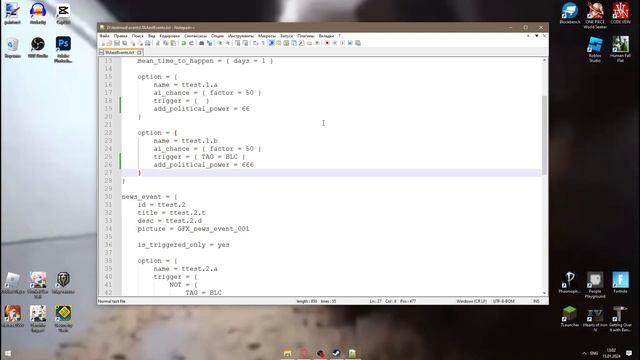Click 'Windows (CR LF)' in status bar
Screen dimensions: 640x360
tap(471, 301)
